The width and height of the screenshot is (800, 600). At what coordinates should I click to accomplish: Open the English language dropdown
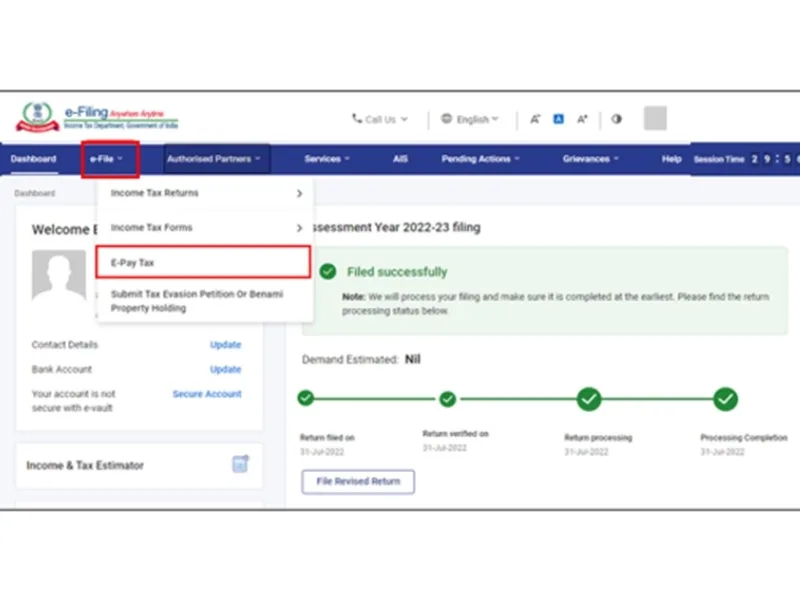pos(470,119)
